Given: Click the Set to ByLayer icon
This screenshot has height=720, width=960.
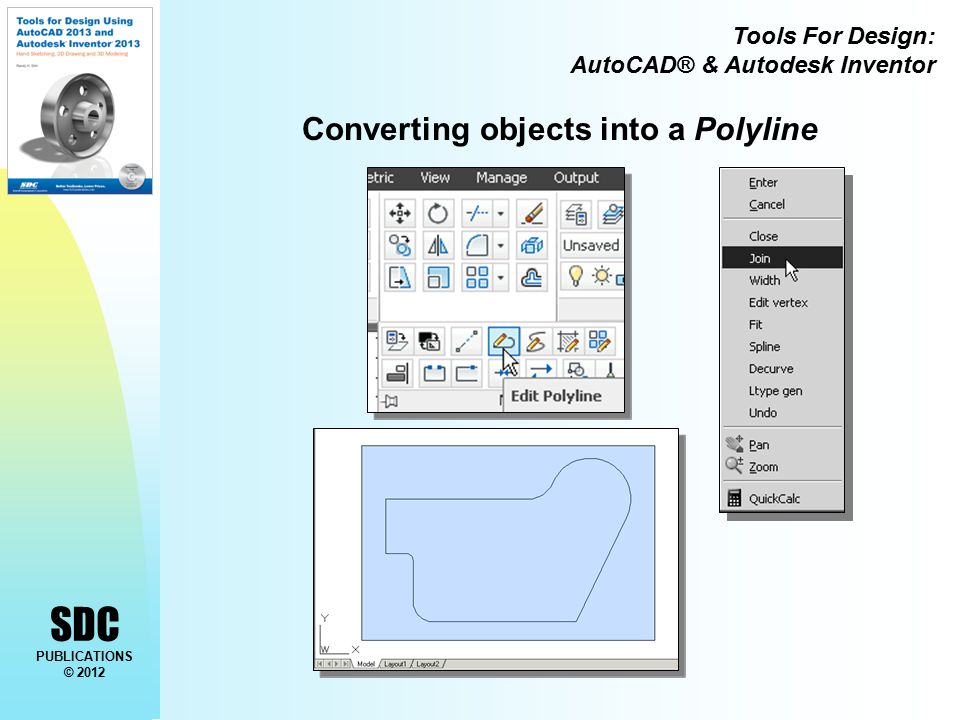Looking at the screenshot, I should coord(397,341).
